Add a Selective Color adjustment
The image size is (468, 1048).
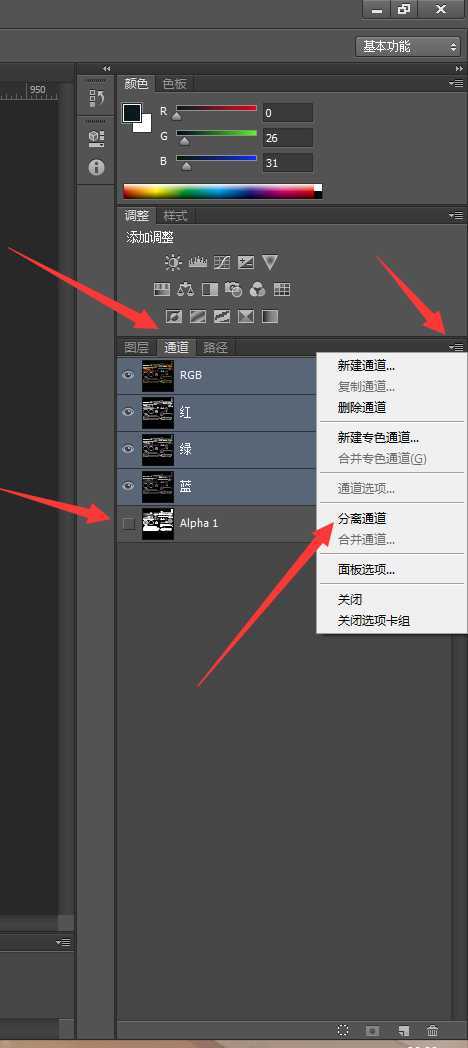(x=245, y=316)
